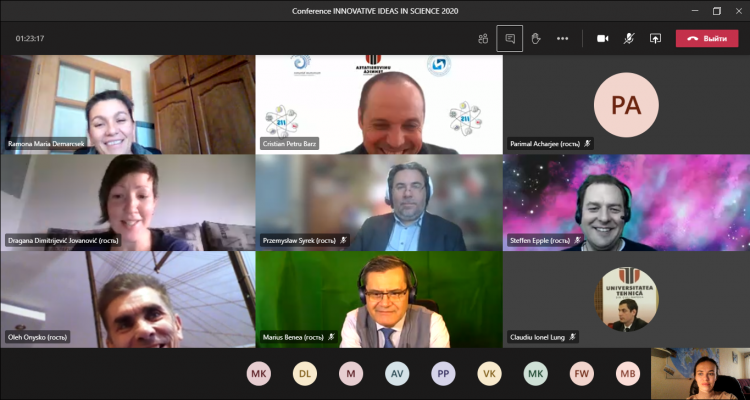Open the participants panel
The width and height of the screenshot is (750, 400).
(483, 38)
